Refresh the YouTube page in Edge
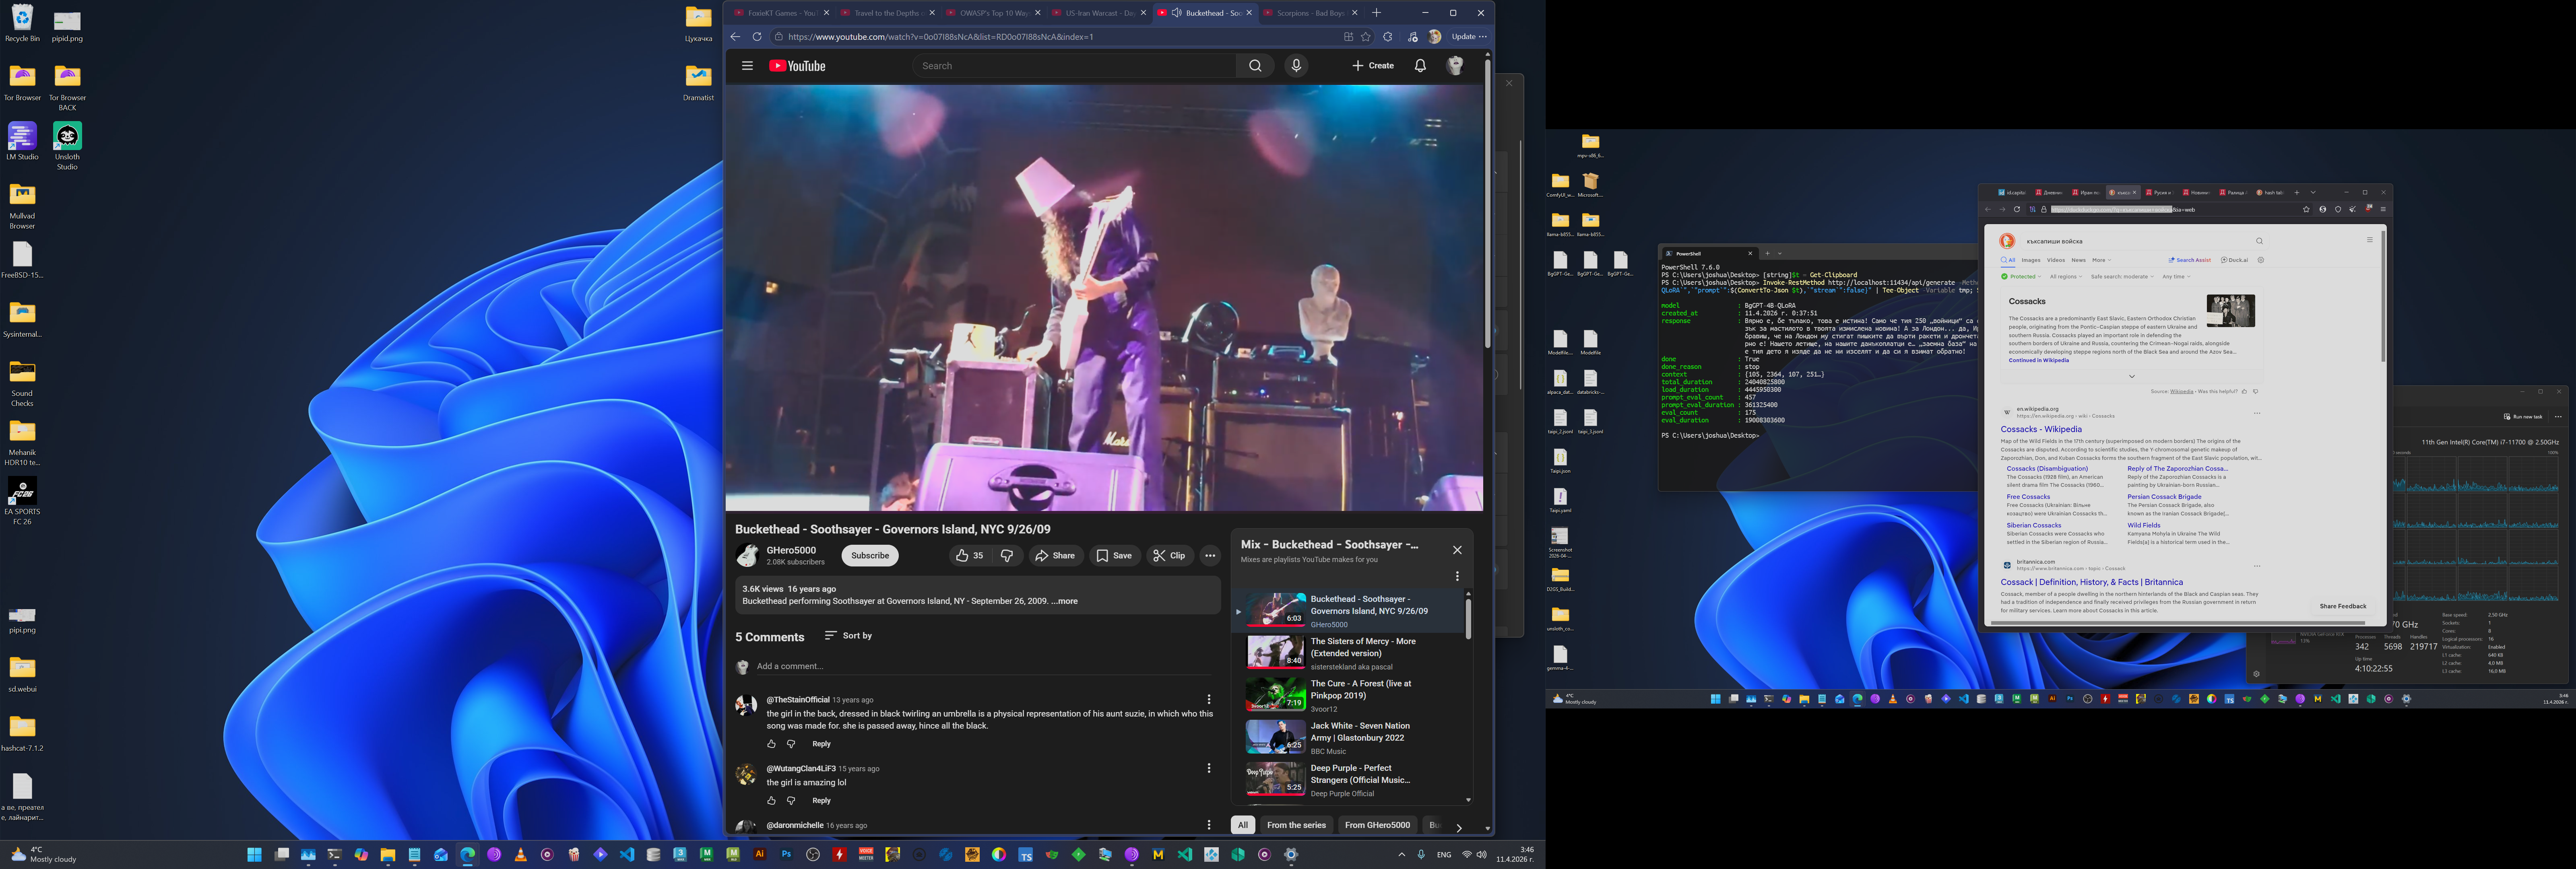Image resolution: width=2576 pixels, height=869 pixels. (757, 37)
